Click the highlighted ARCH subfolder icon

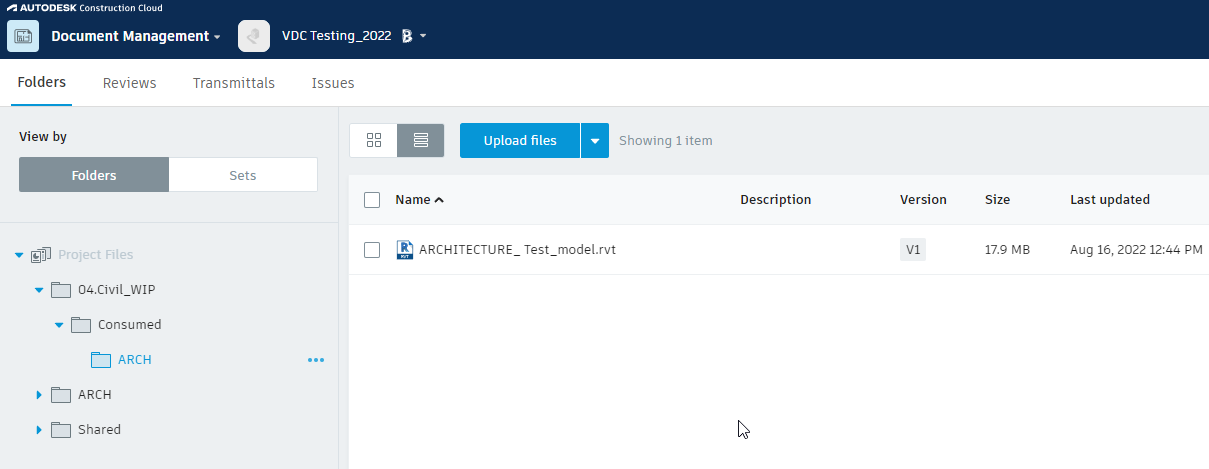tap(101, 360)
